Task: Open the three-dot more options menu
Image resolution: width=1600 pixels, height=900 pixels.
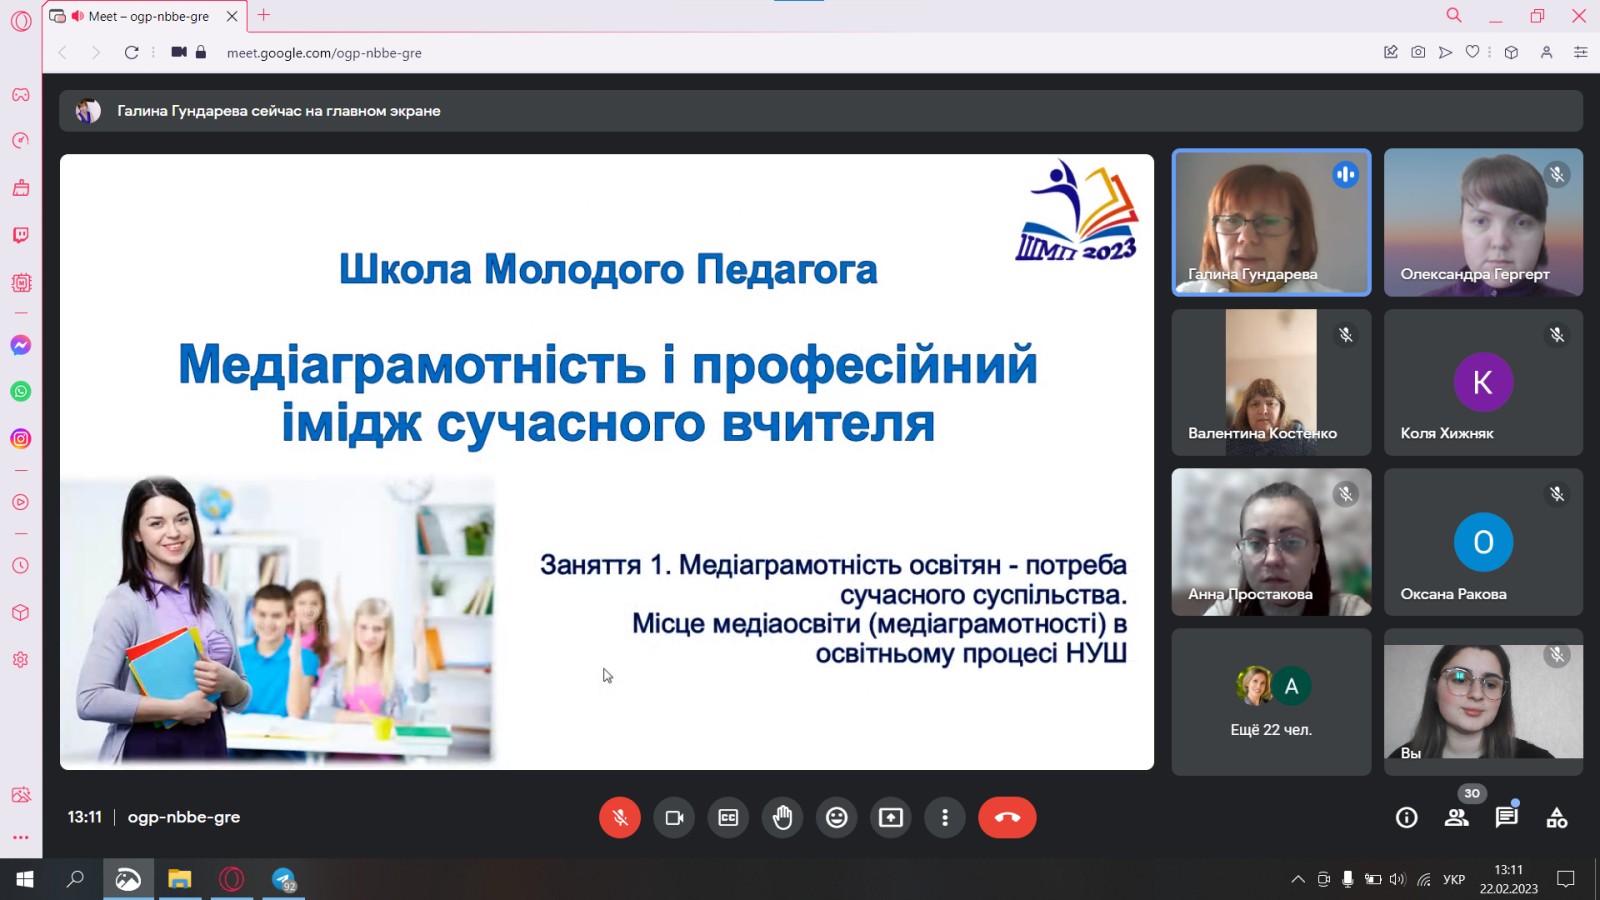Action: click(945, 817)
